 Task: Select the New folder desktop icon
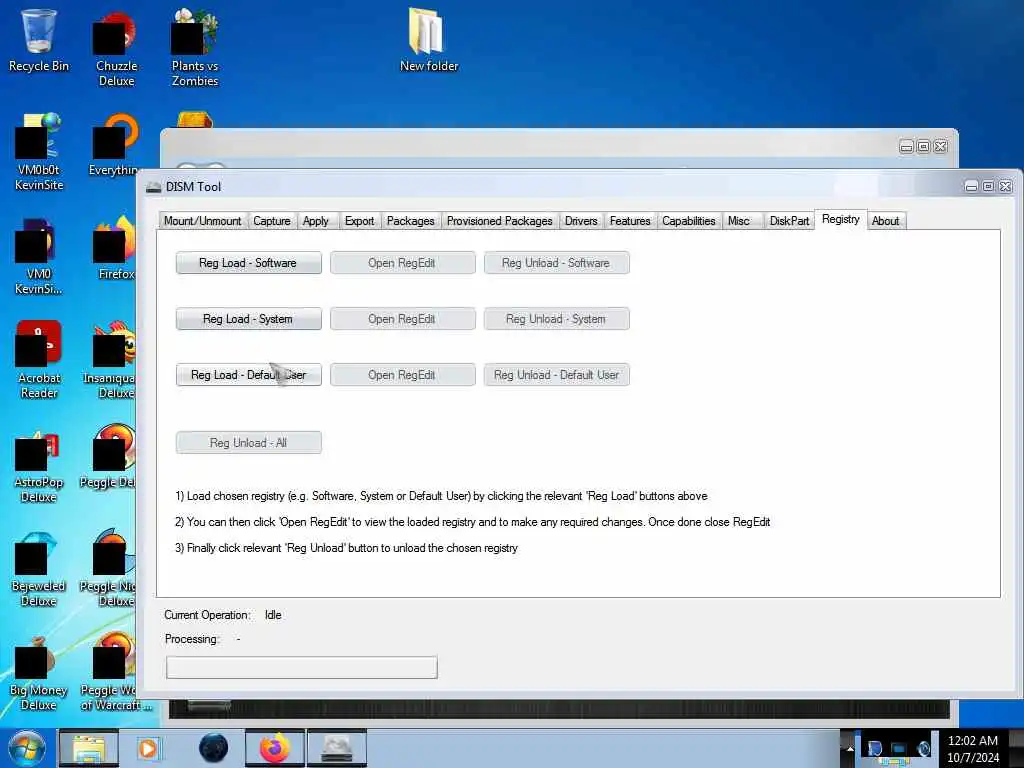pyautogui.click(x=428, y=40)
